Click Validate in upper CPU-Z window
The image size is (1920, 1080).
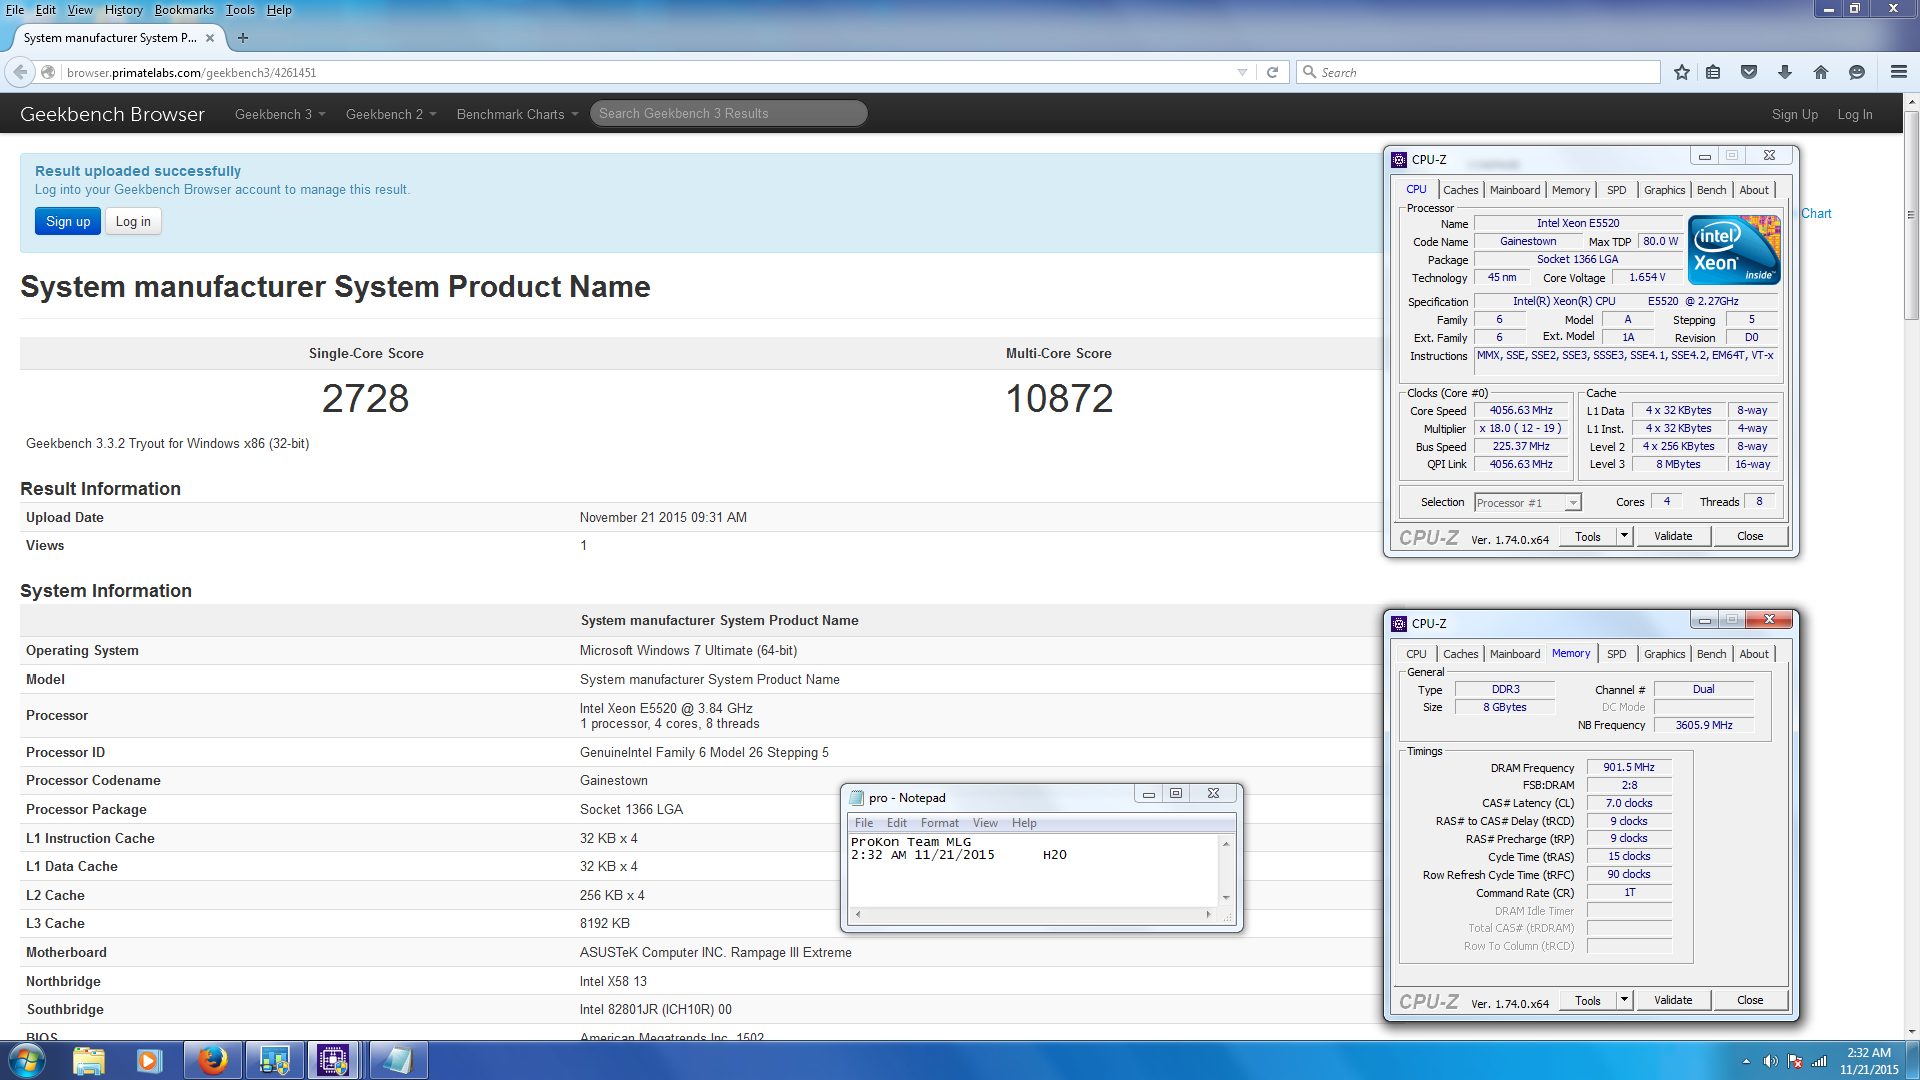tap(1673, 536)
